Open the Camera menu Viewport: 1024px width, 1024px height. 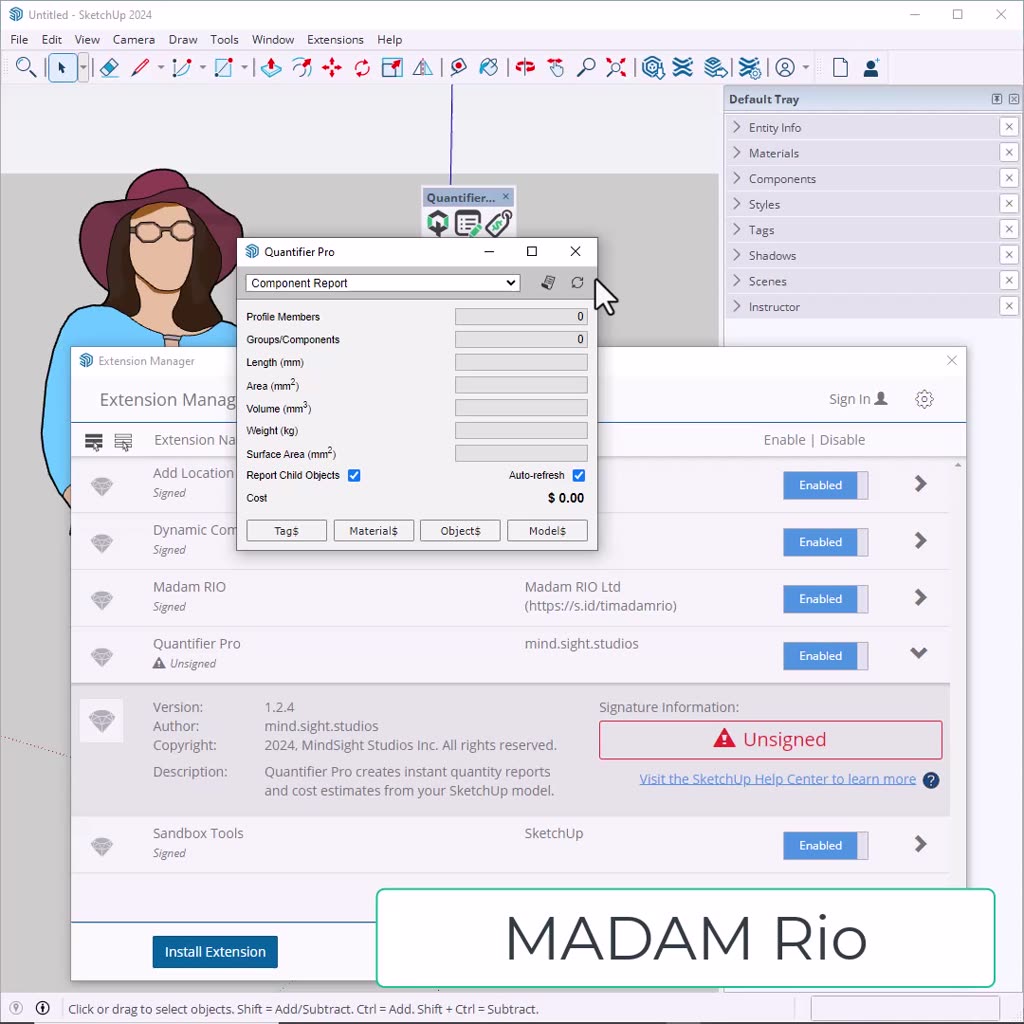133,39
